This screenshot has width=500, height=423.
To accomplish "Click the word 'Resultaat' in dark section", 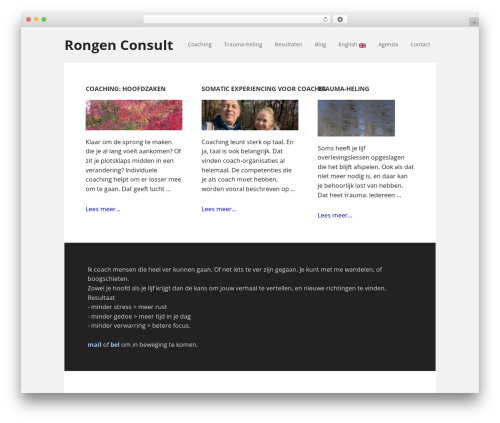I will click(x=101, y=298).
